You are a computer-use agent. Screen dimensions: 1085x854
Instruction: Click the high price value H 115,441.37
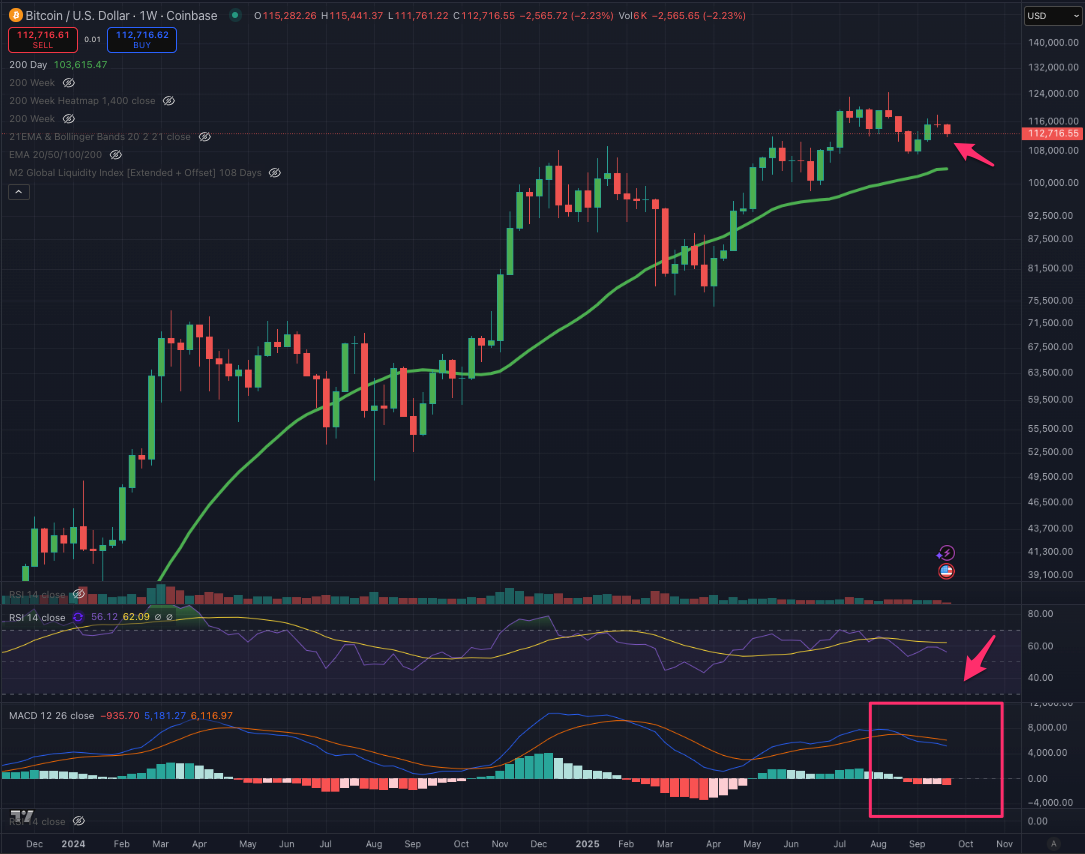click(352, 15)
